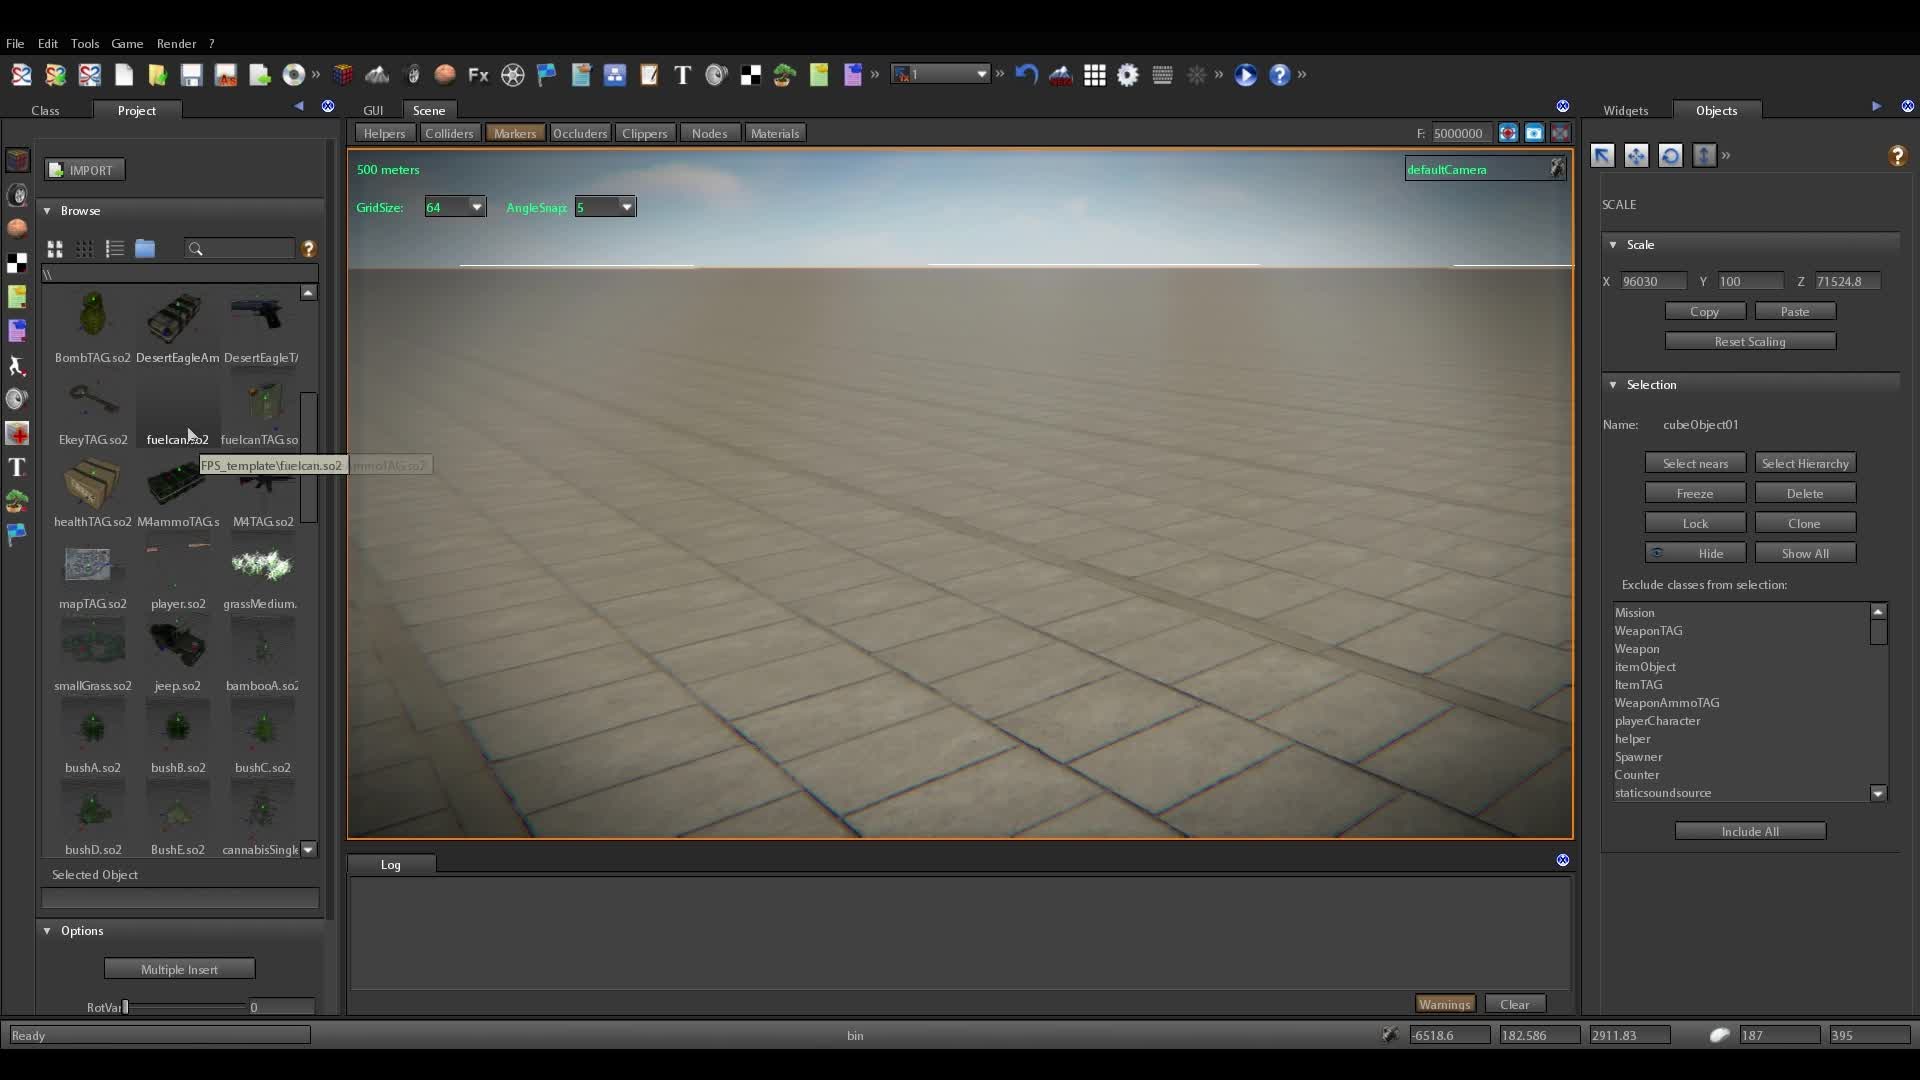
Task: Select the Move tool in Objects panel
Action: click(x=1636, y=156)
